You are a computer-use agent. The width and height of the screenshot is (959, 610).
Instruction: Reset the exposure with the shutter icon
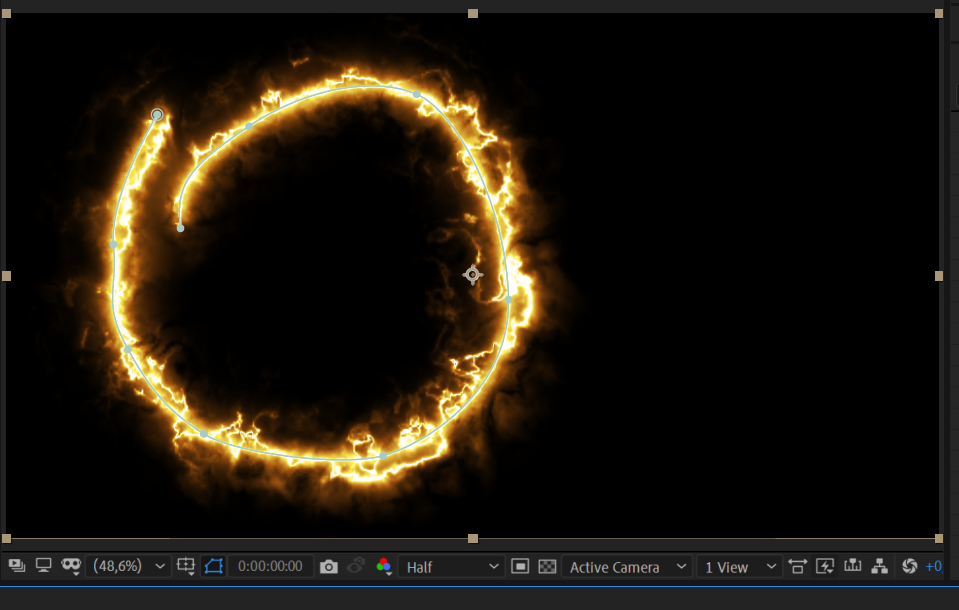coord(908,566)
